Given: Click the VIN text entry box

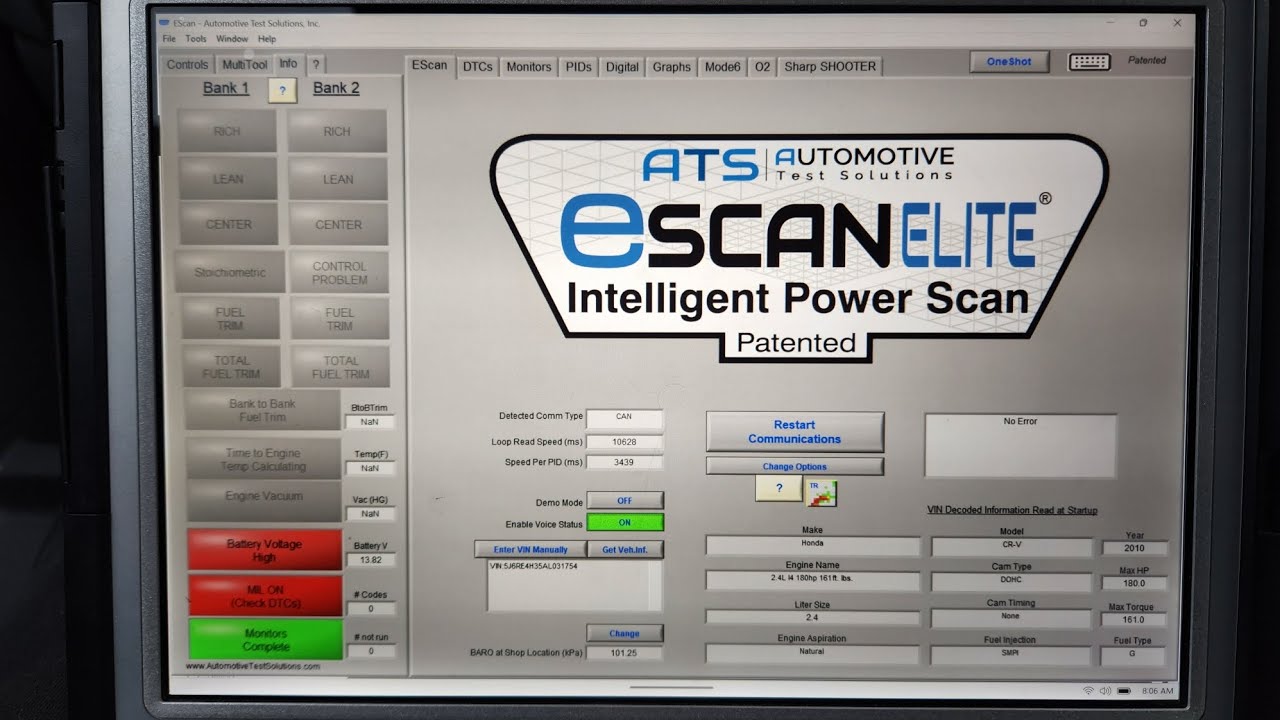Looking at the screenshot, I should [575, 585].
